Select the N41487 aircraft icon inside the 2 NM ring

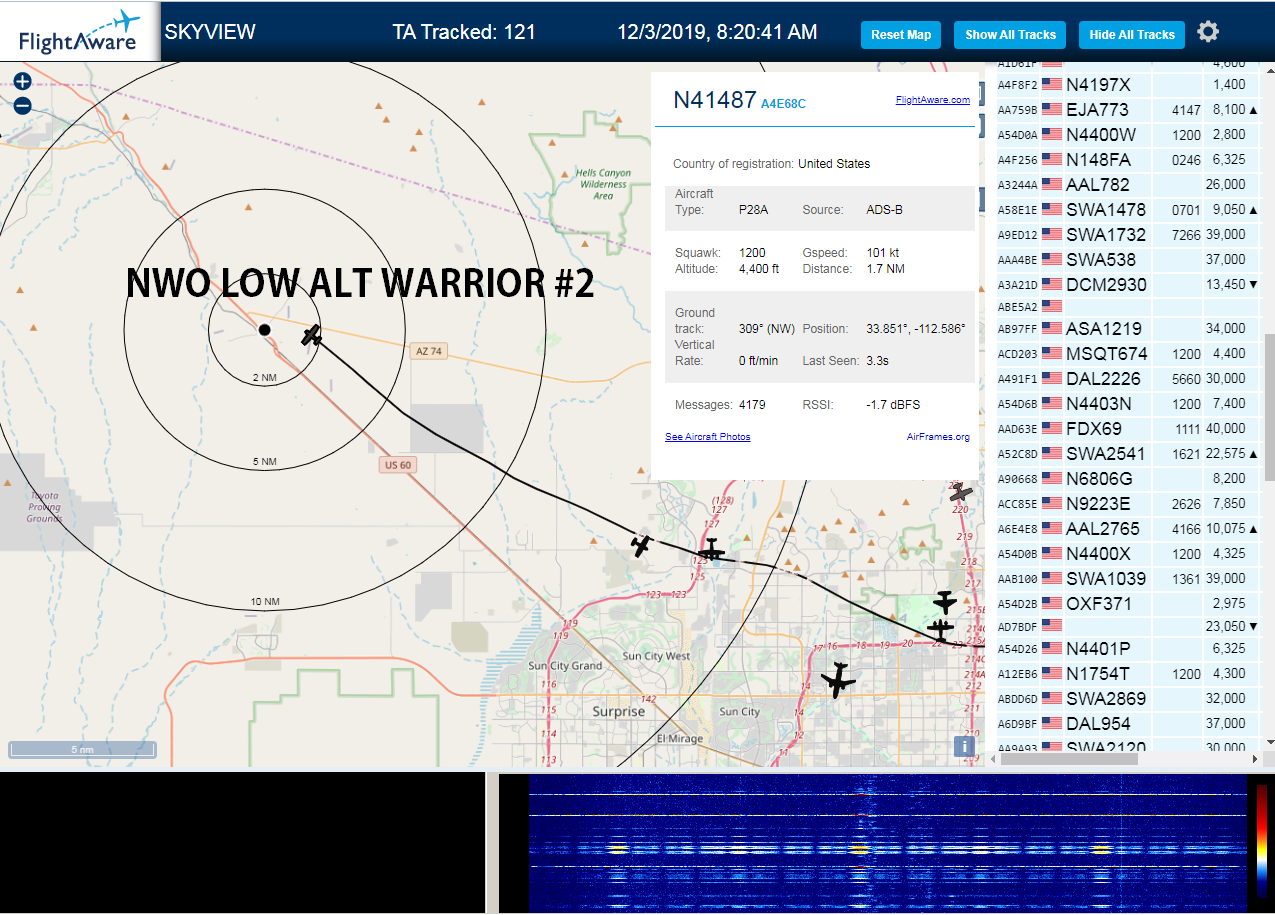[312, 335]
